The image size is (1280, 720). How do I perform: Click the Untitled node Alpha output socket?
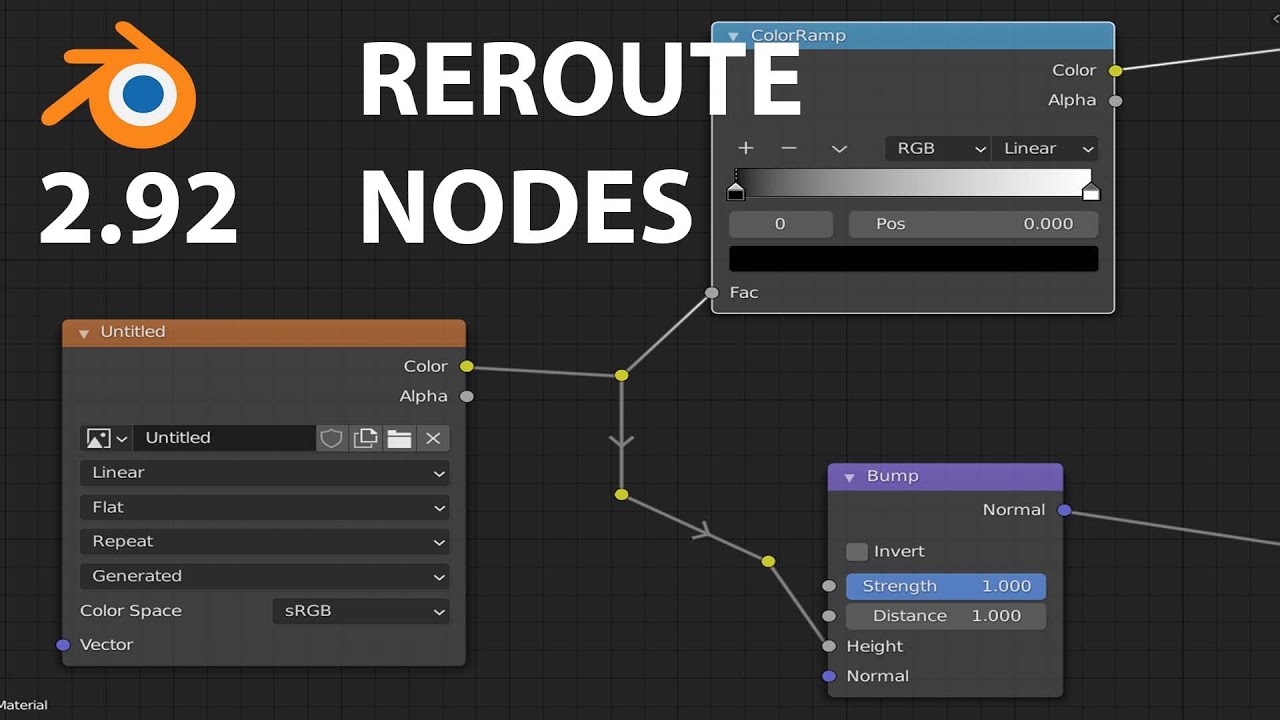pos(467,396)
